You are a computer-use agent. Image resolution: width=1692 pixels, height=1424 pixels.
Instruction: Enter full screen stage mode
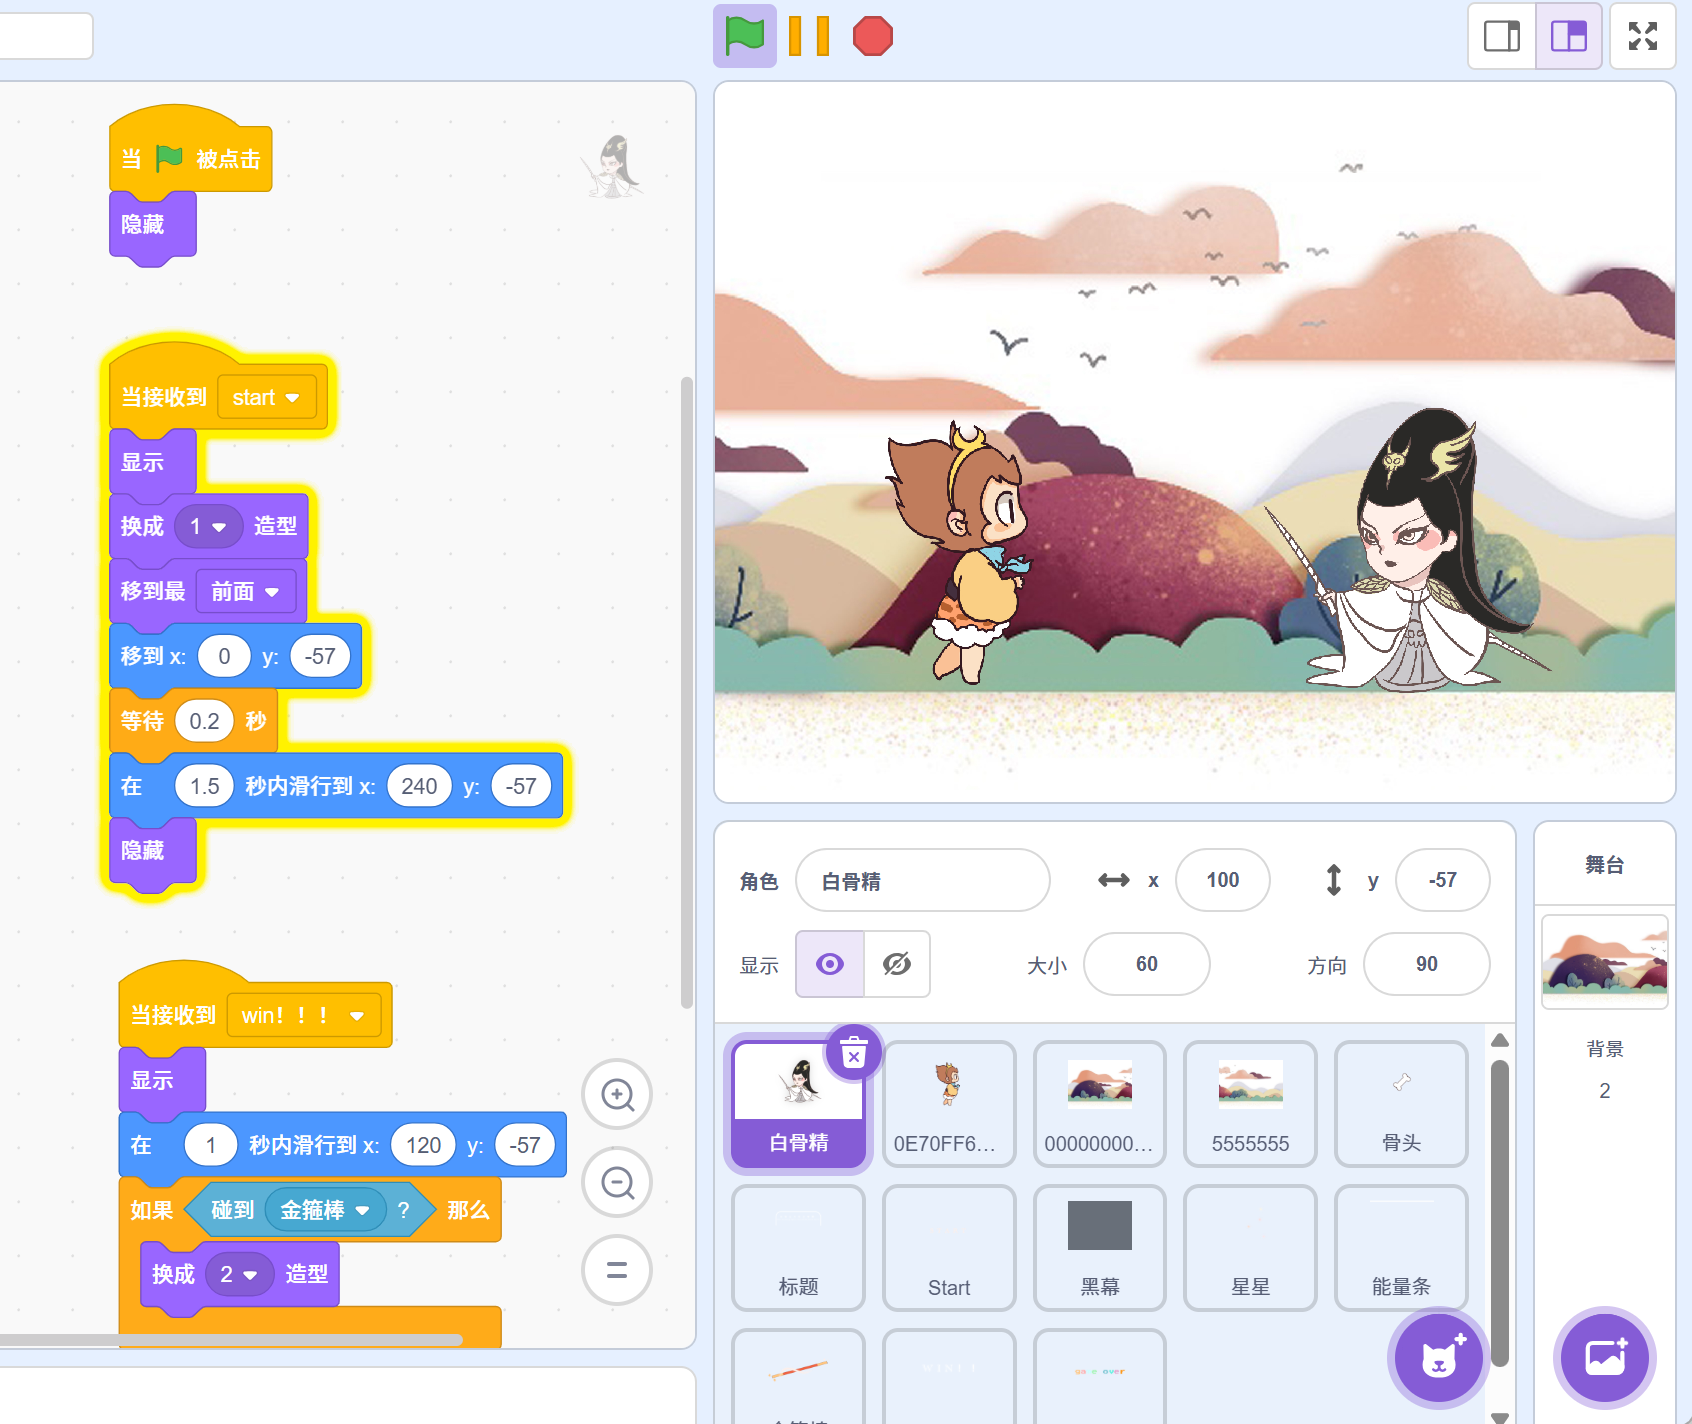pos(1642,36)
